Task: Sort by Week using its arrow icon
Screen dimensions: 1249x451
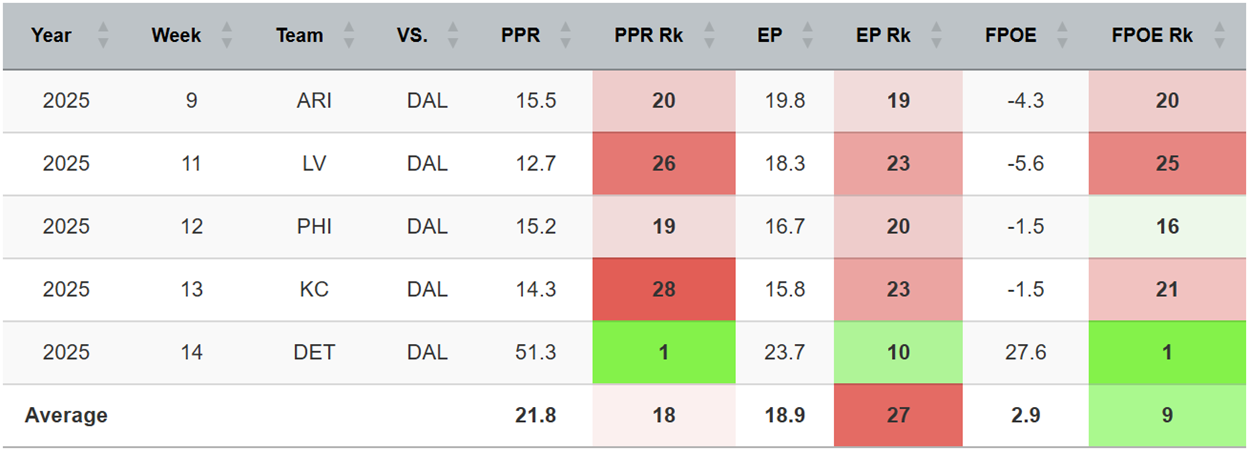Action: tap(226, 36)
